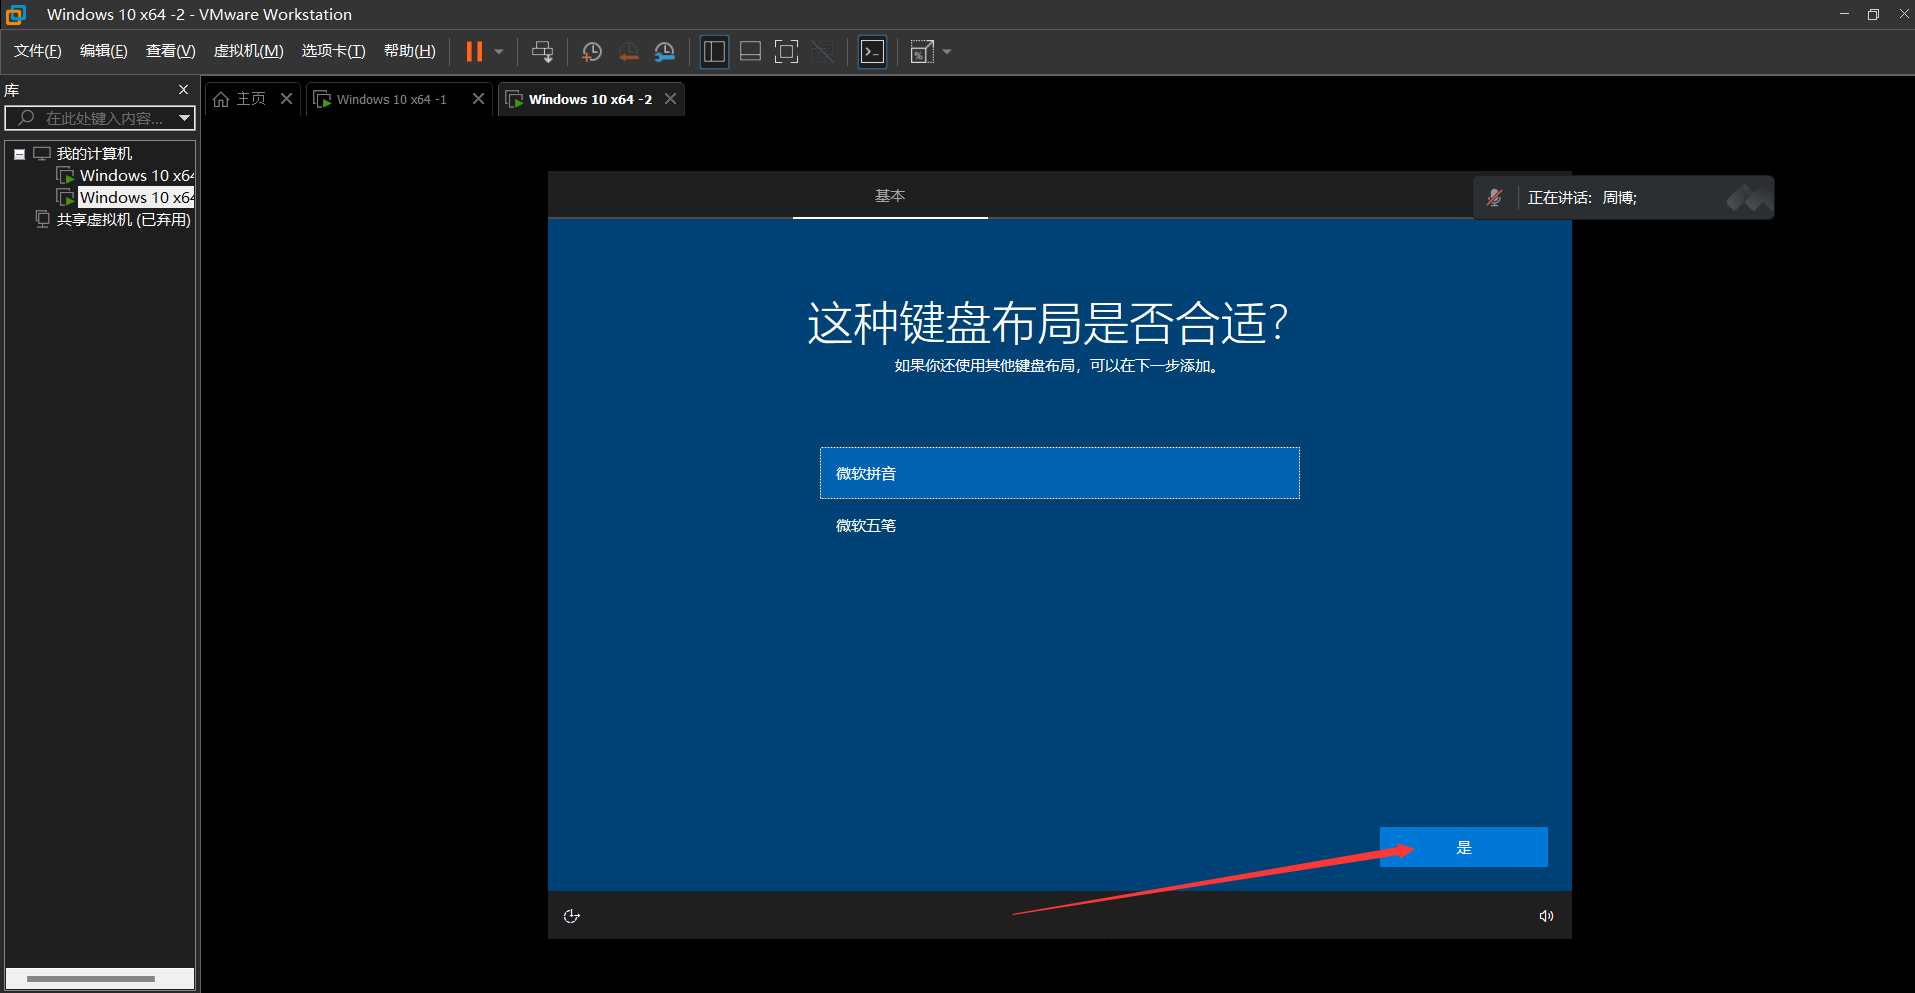Restore down the VMware Workstation window
1915x993 pixels.
[x=1873, y=14]
